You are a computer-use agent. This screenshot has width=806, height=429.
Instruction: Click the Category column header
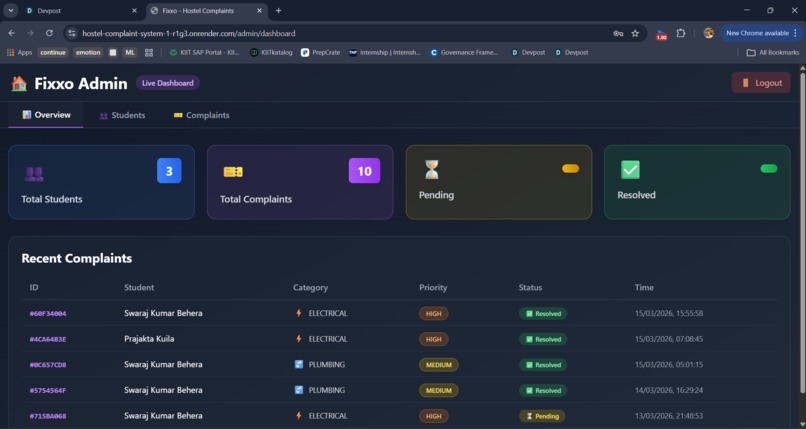(x=310, y=287)
